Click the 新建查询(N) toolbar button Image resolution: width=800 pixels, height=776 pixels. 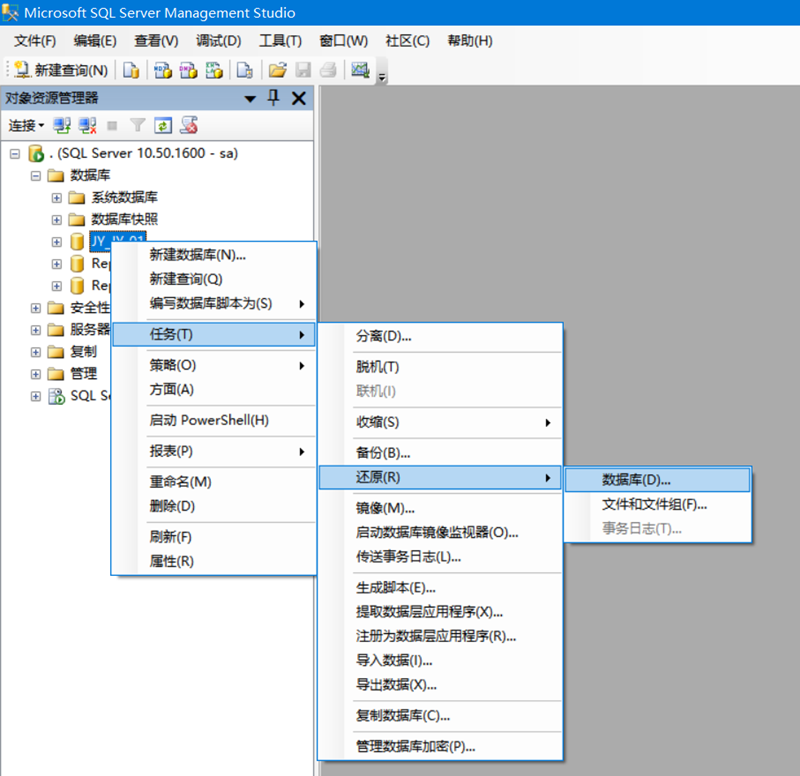pos(61,70)
